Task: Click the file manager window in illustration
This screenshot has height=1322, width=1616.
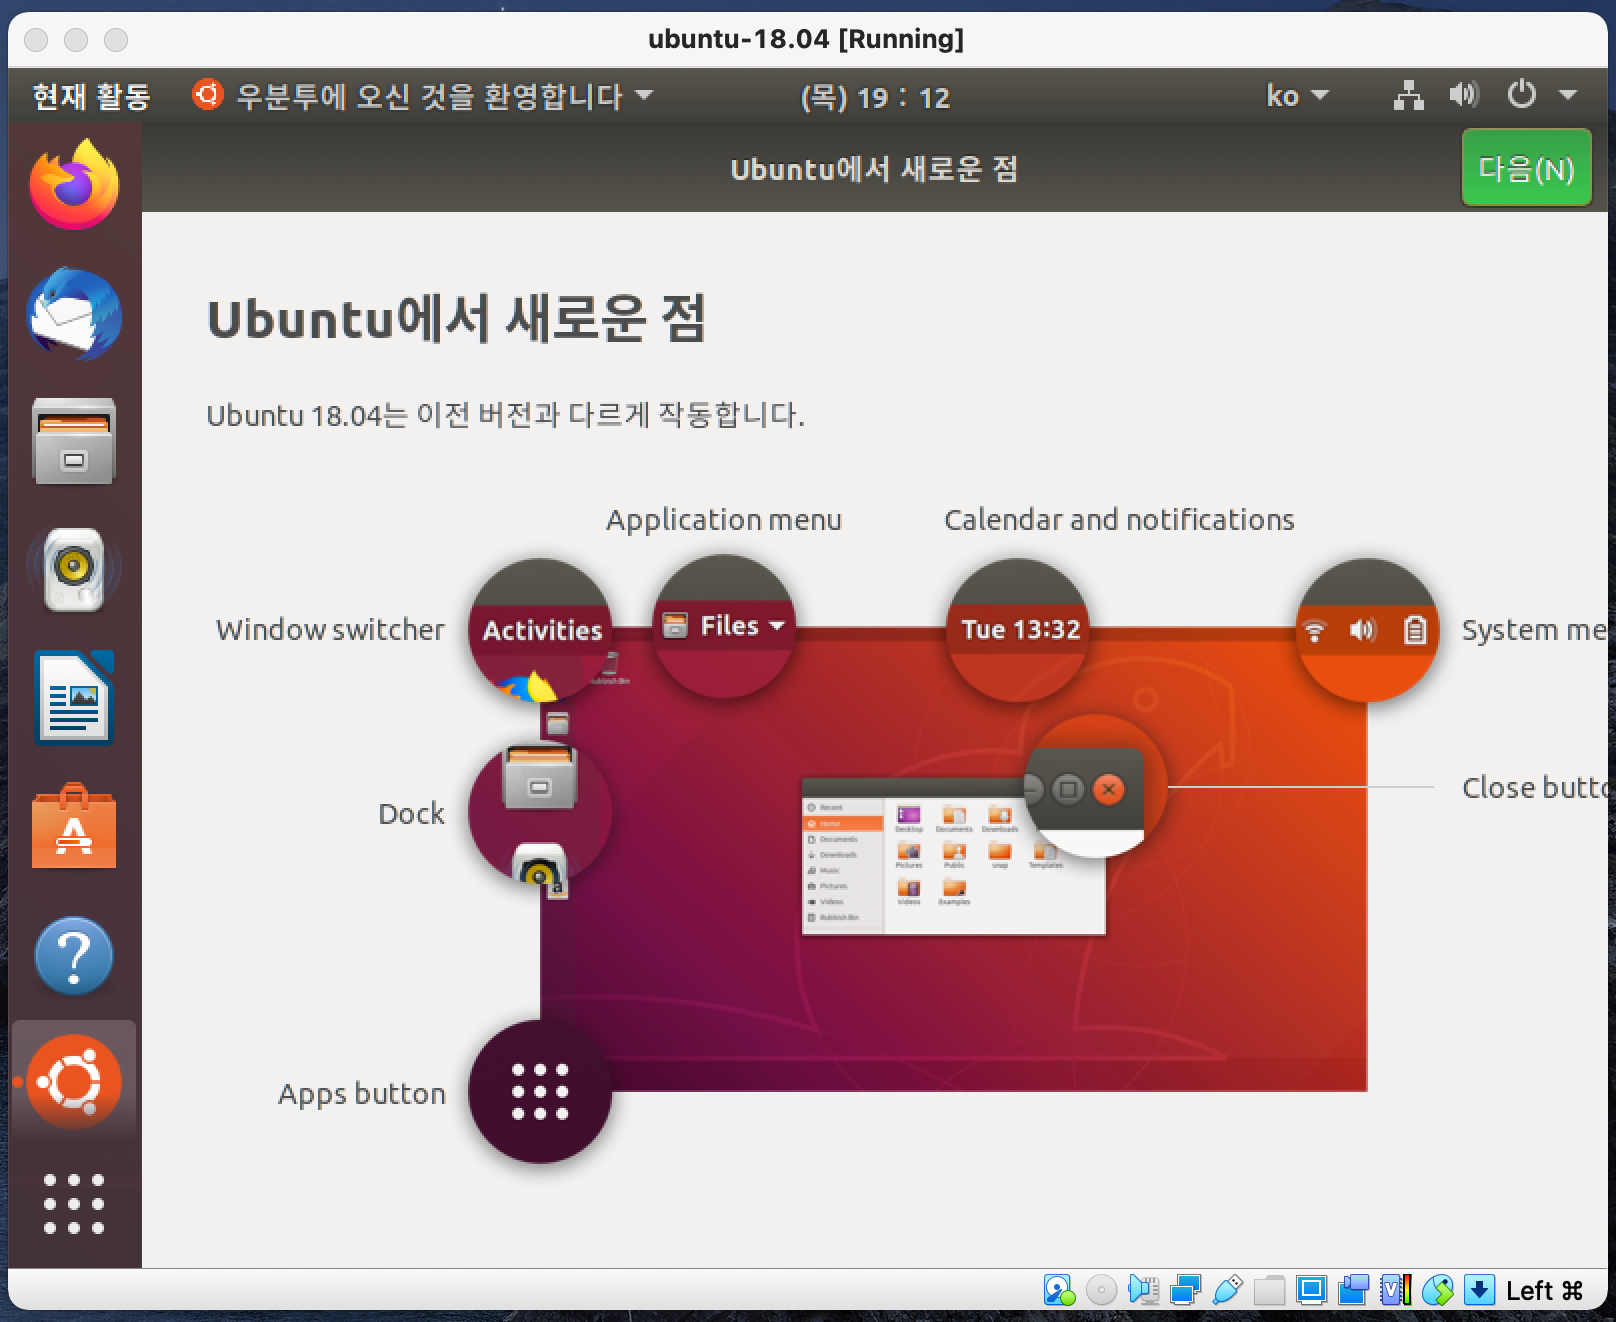Action: tap(954, 856)
